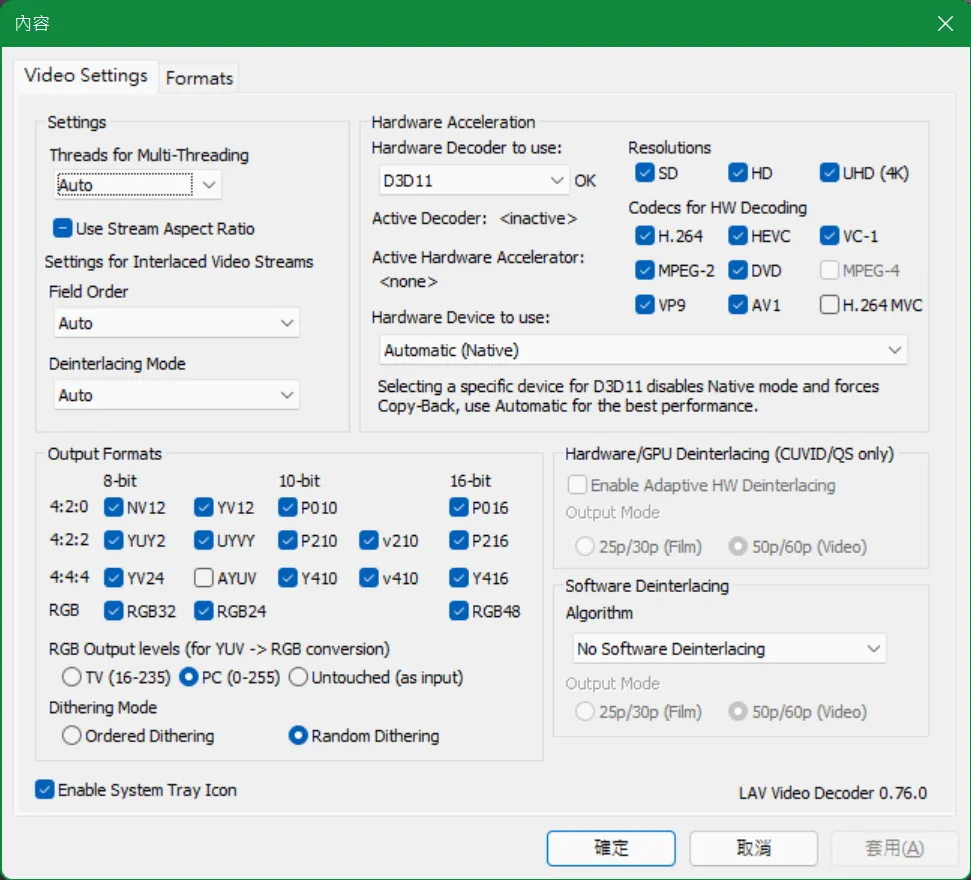Select TV (16-235) RGB output level
Image resolution: width=971 pixels, height=880 pixels.
tap(72, 678)
